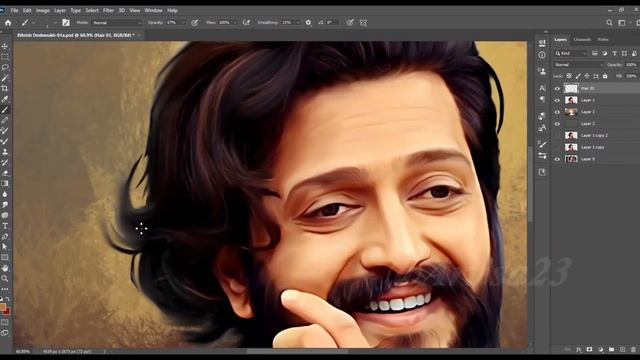Select the Clone Stamp tool

click(x=5, y=152)
